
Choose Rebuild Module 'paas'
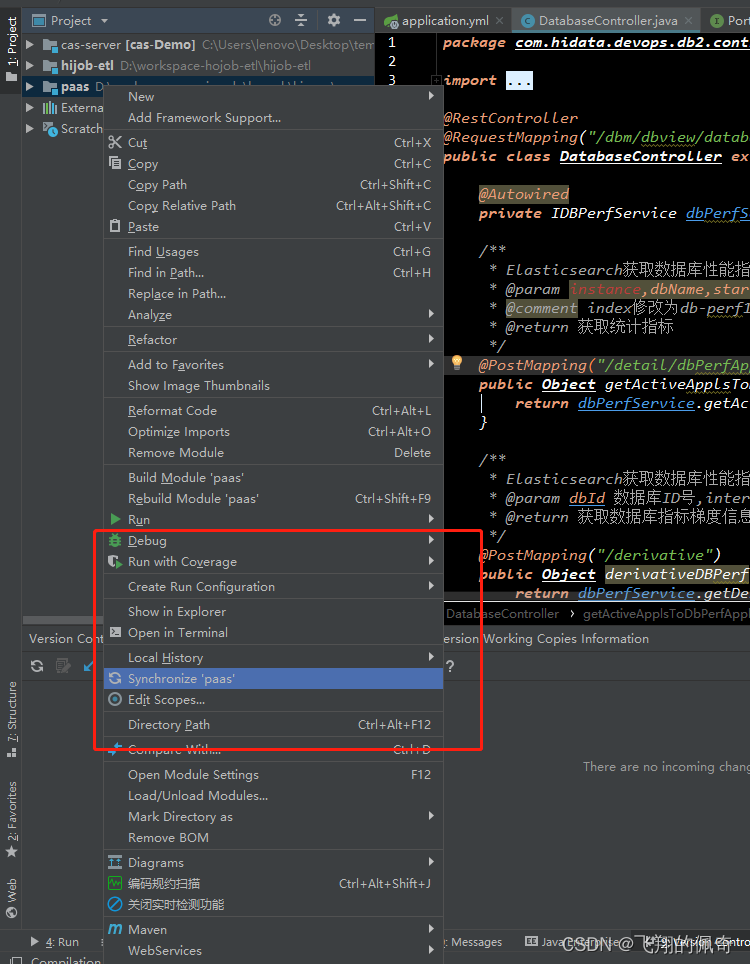(274, 499)
